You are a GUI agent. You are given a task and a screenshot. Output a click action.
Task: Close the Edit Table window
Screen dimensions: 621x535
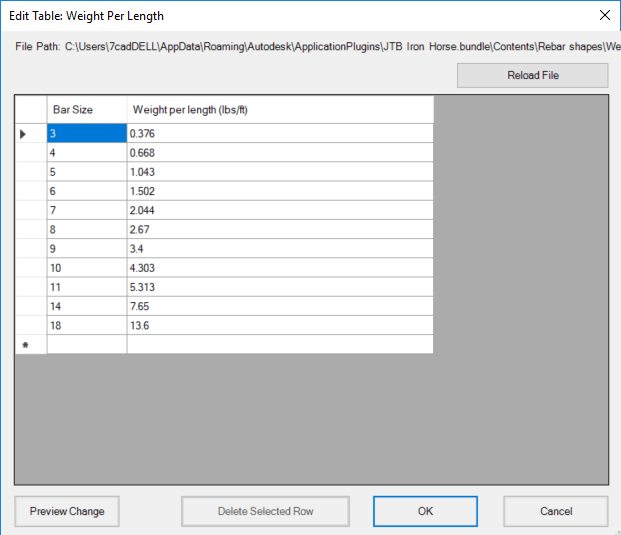[x=604, y=15]
